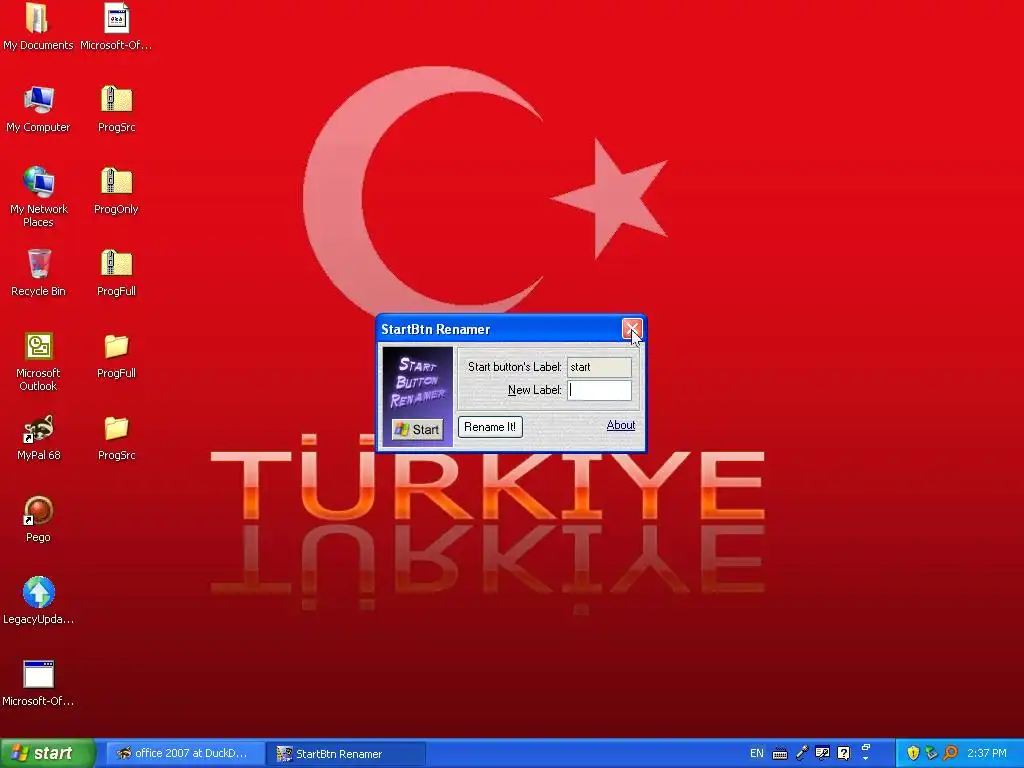Click the 2:37 PM clock
1024x768 pixels.
(987, 753)
